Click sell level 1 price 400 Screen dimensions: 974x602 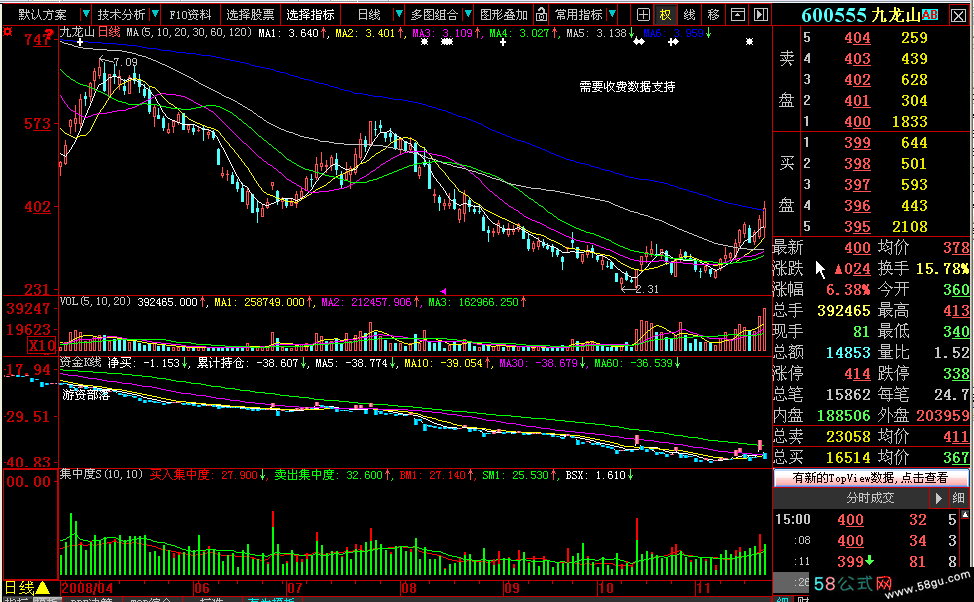(x=857, y=122)
